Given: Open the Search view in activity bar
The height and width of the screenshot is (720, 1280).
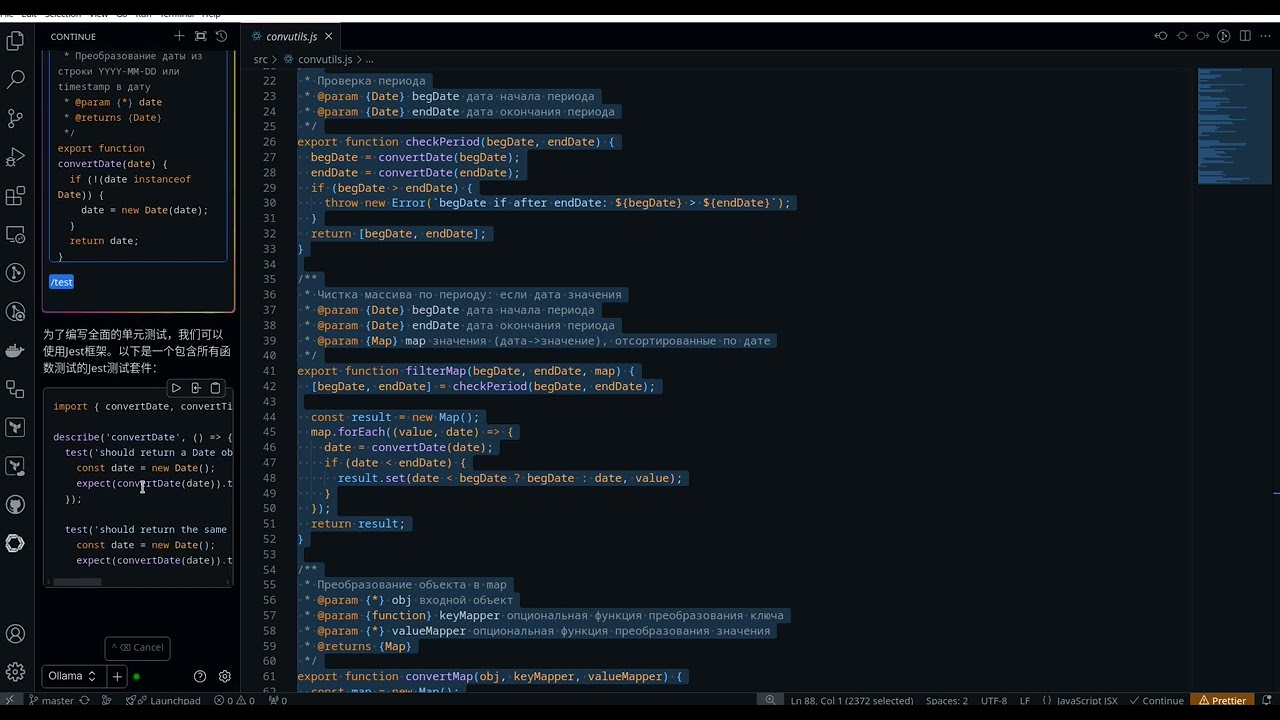Looking at the screenshot, I should [15, 79].
